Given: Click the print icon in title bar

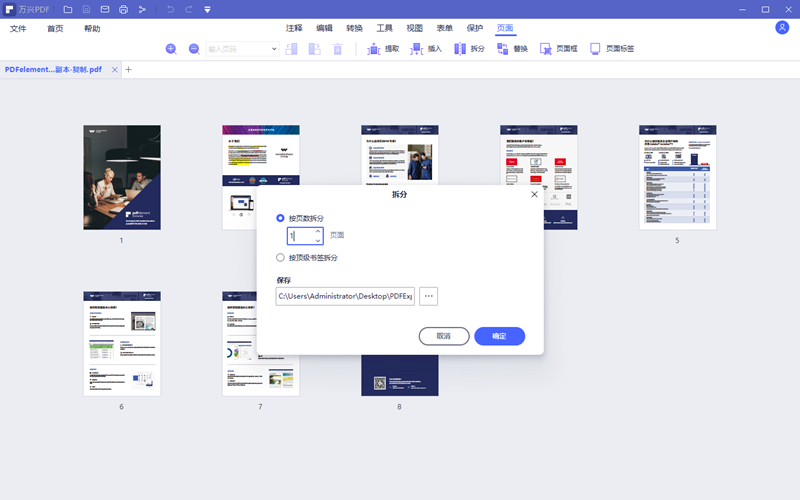Looking at the screenshot, I should (123, 9).
